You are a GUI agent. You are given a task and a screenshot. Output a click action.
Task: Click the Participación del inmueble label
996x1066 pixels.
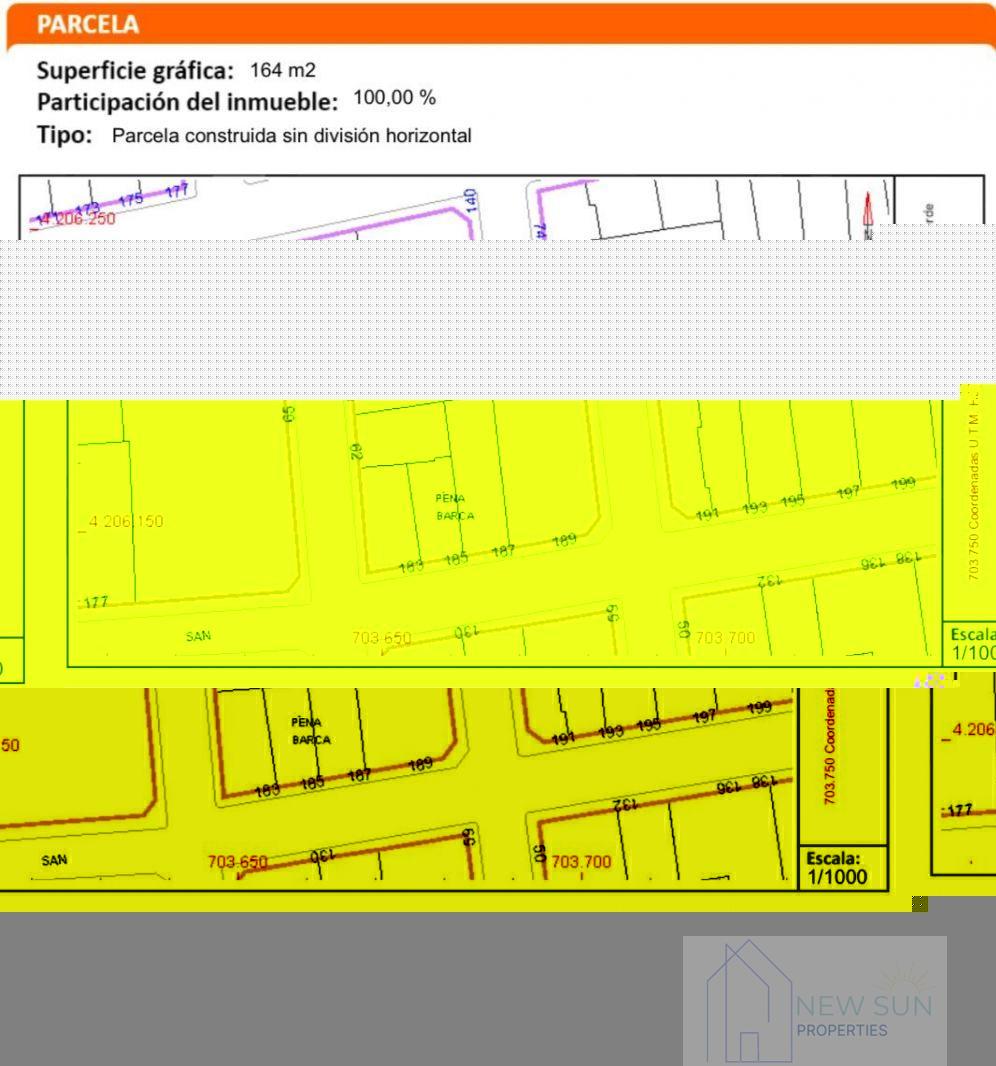point(188,102)
